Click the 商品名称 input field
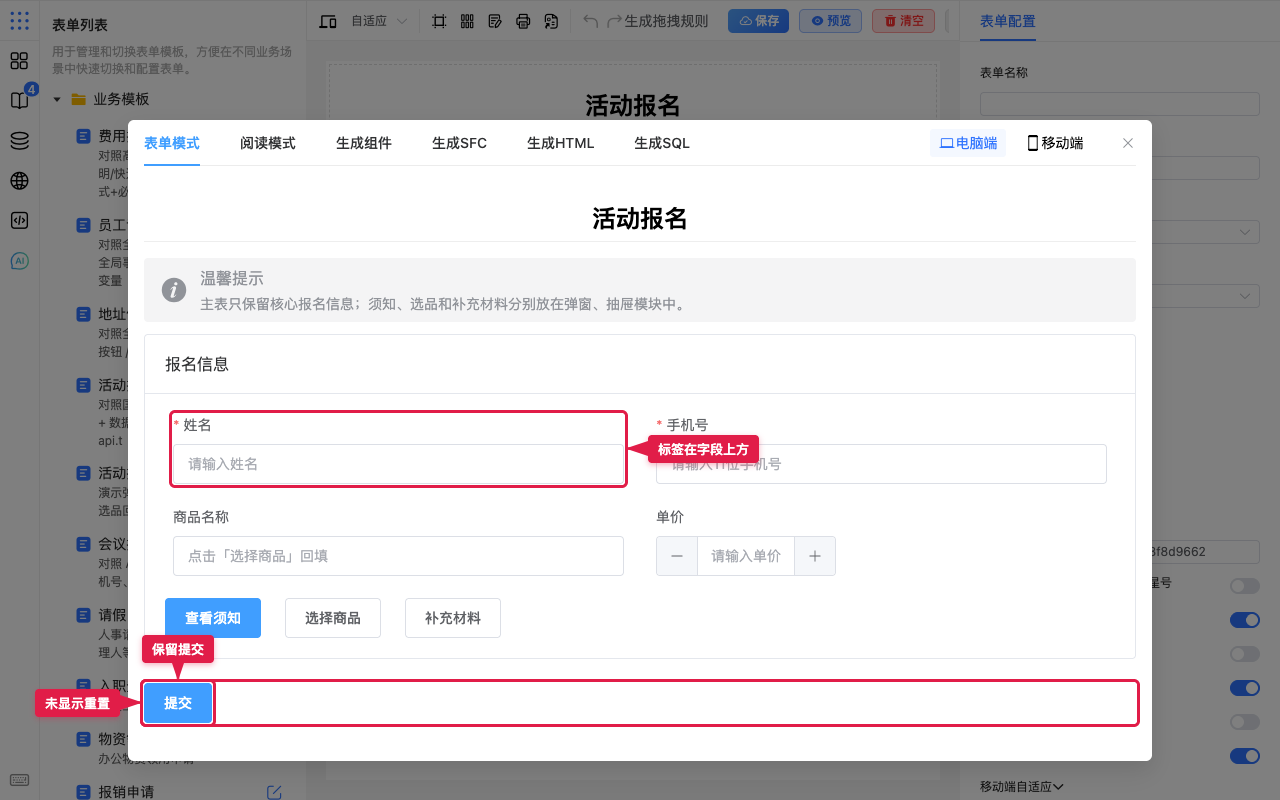This screenshot has height=800, width=1280. pyautogui.click(x=398, y=556)
